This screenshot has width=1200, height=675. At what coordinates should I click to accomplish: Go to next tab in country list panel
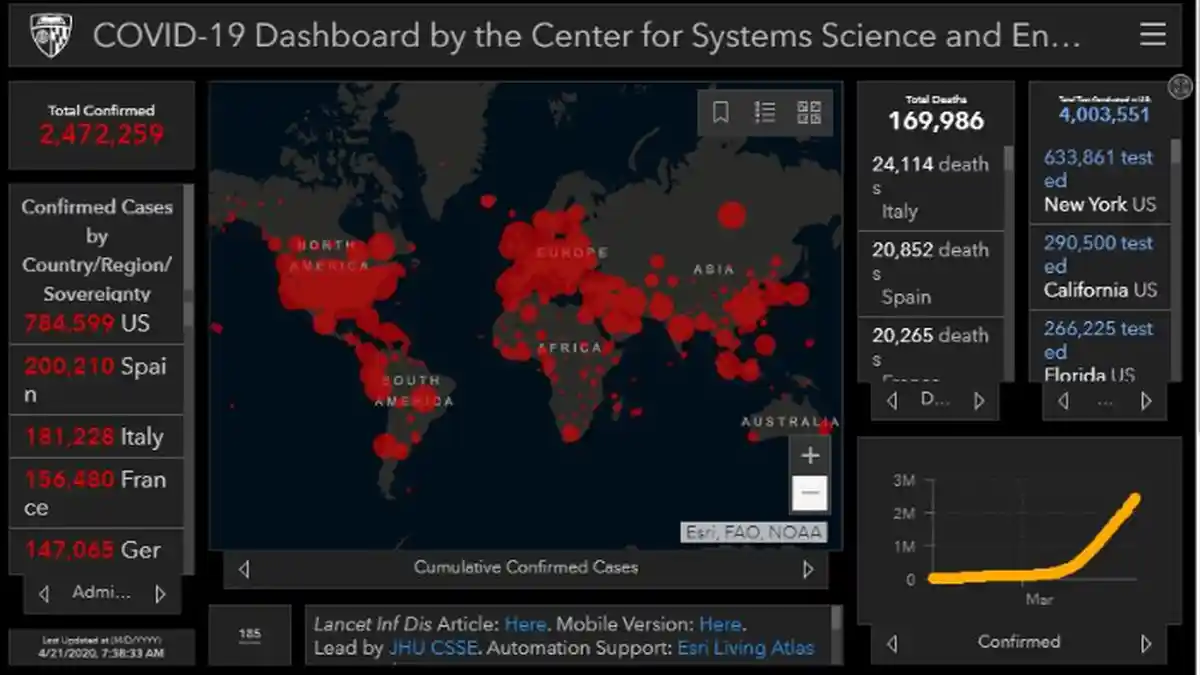point(160,594)
